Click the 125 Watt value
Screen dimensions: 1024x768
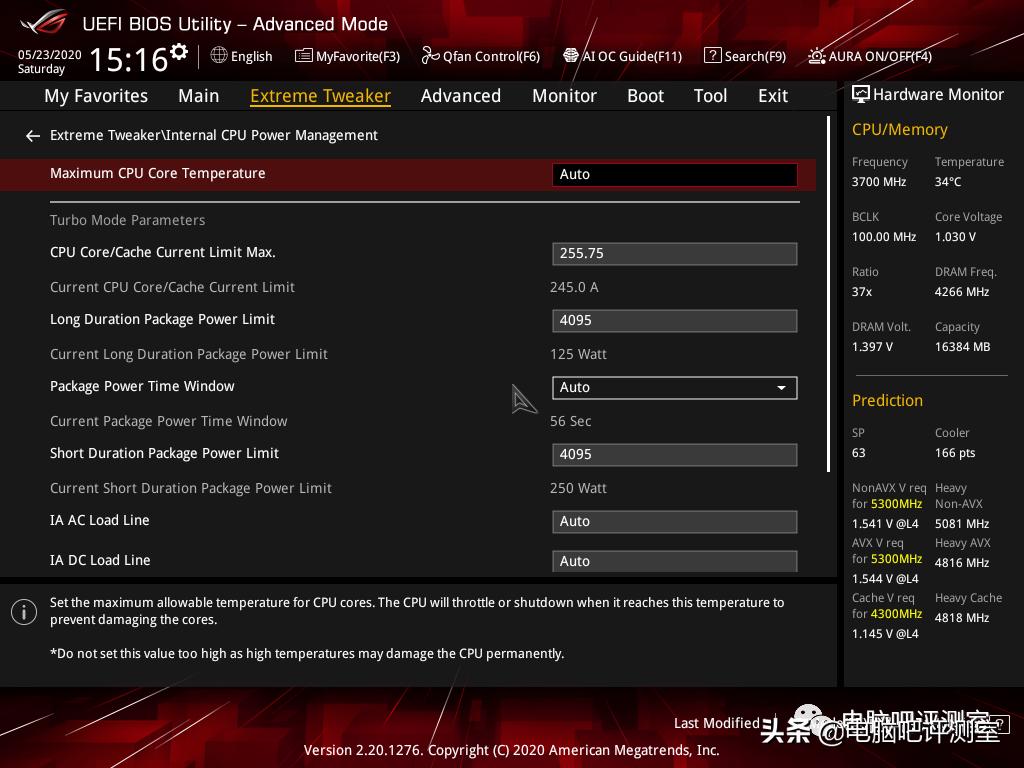(x=578, y=355)
